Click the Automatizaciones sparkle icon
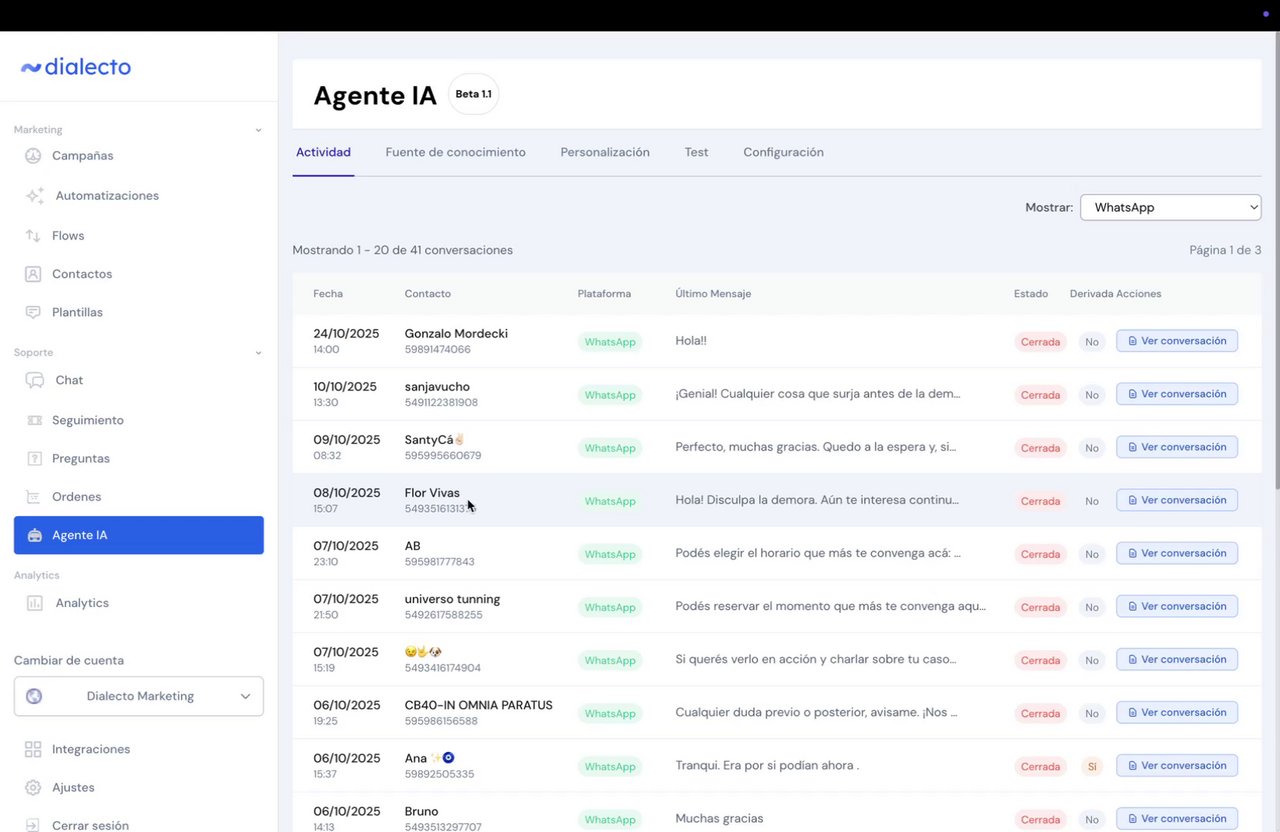Image resolution: width=1280 pixels, height=832 pixels. tap(35, 196)
